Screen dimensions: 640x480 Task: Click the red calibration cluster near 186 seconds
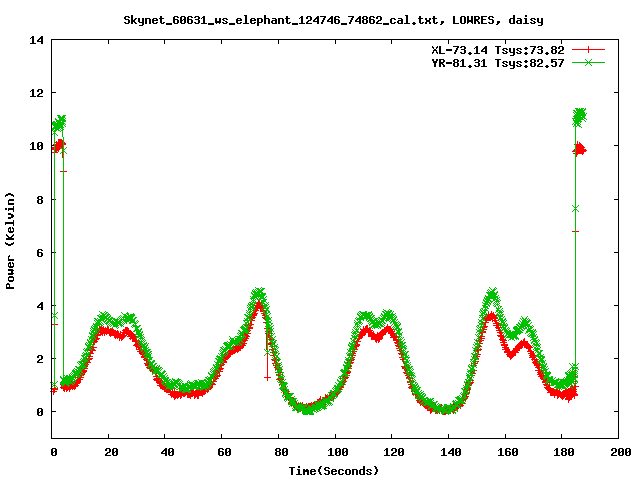click(579, 150)
